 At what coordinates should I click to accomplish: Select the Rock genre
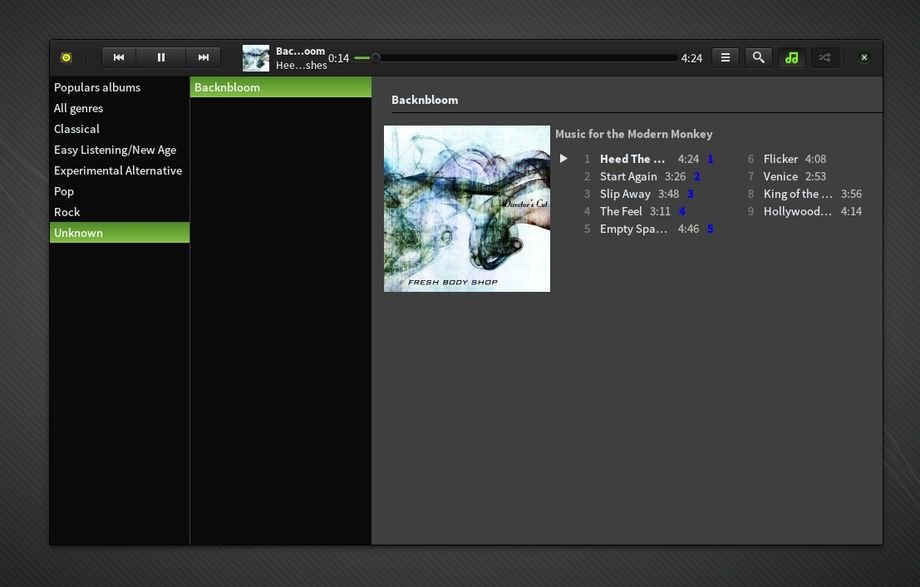(x=67, y=212)
